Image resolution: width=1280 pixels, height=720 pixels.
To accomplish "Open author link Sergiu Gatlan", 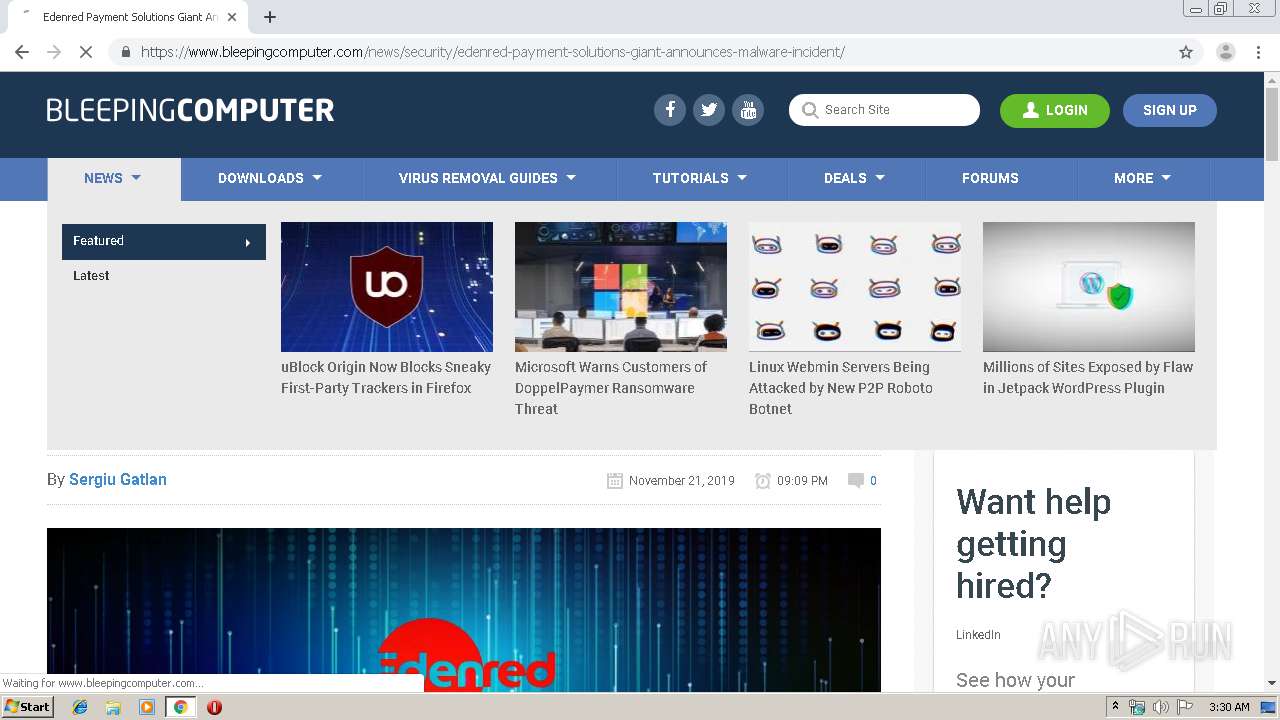I will click(118, 480).
